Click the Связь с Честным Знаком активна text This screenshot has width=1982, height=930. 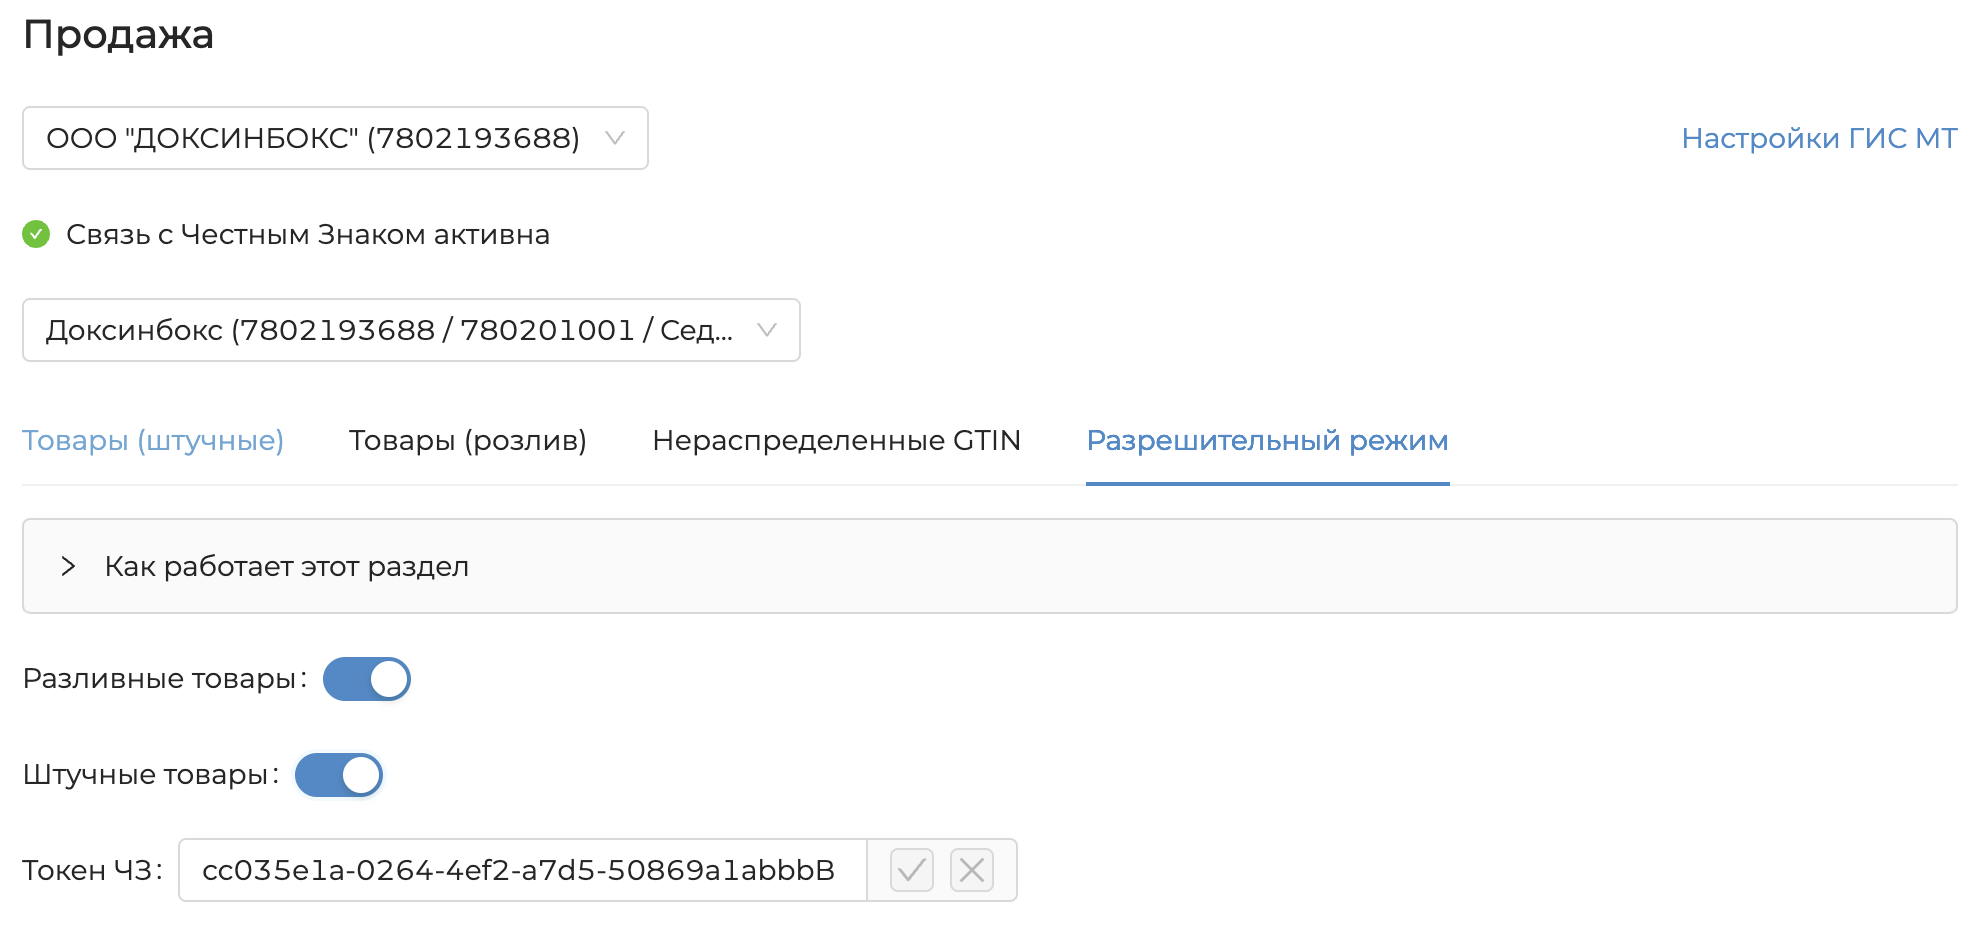[308, 234]
